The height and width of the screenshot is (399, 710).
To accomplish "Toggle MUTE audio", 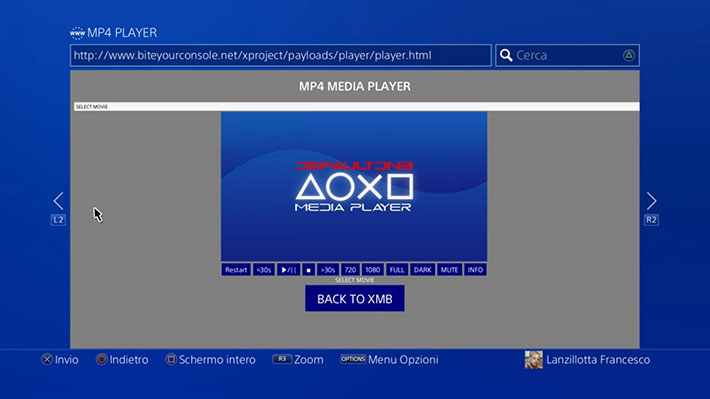I will click(449, 270).
